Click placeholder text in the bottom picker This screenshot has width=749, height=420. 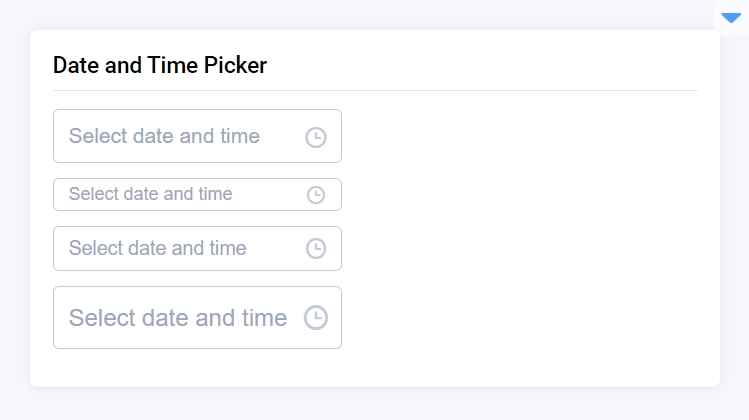177,318
